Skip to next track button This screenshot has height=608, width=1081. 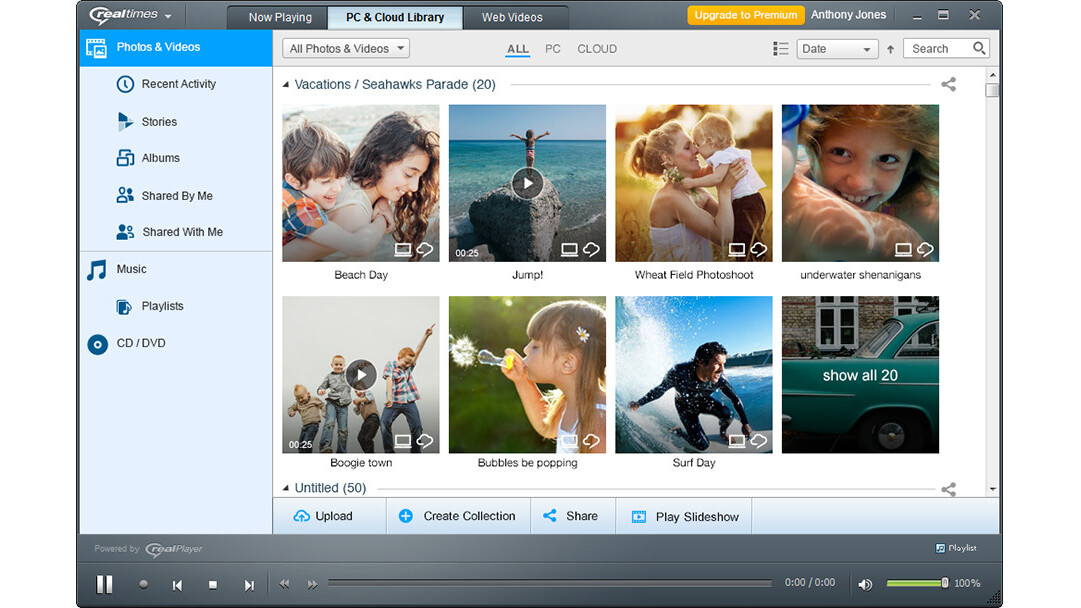coord(249,585)
